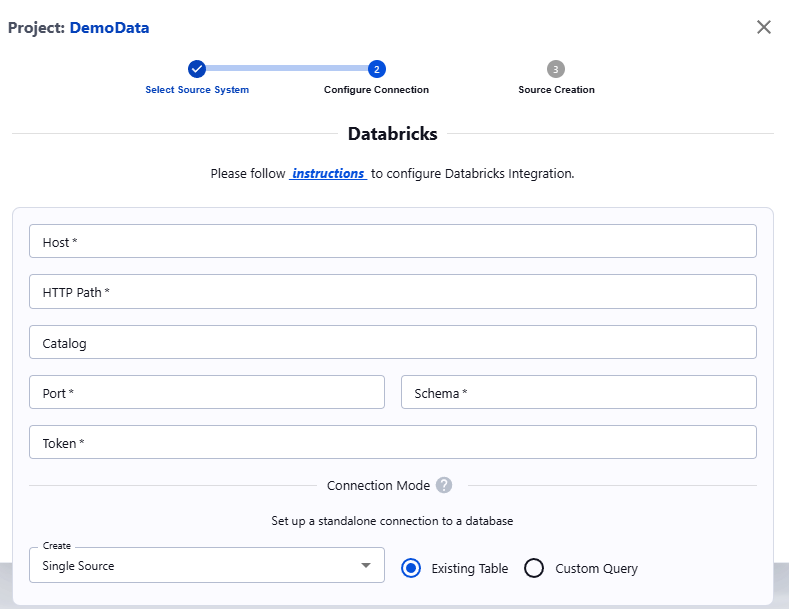Select the Custom Query radio button
The height and width of the screenshot is (609, 789).
click(x=534, y=568)
